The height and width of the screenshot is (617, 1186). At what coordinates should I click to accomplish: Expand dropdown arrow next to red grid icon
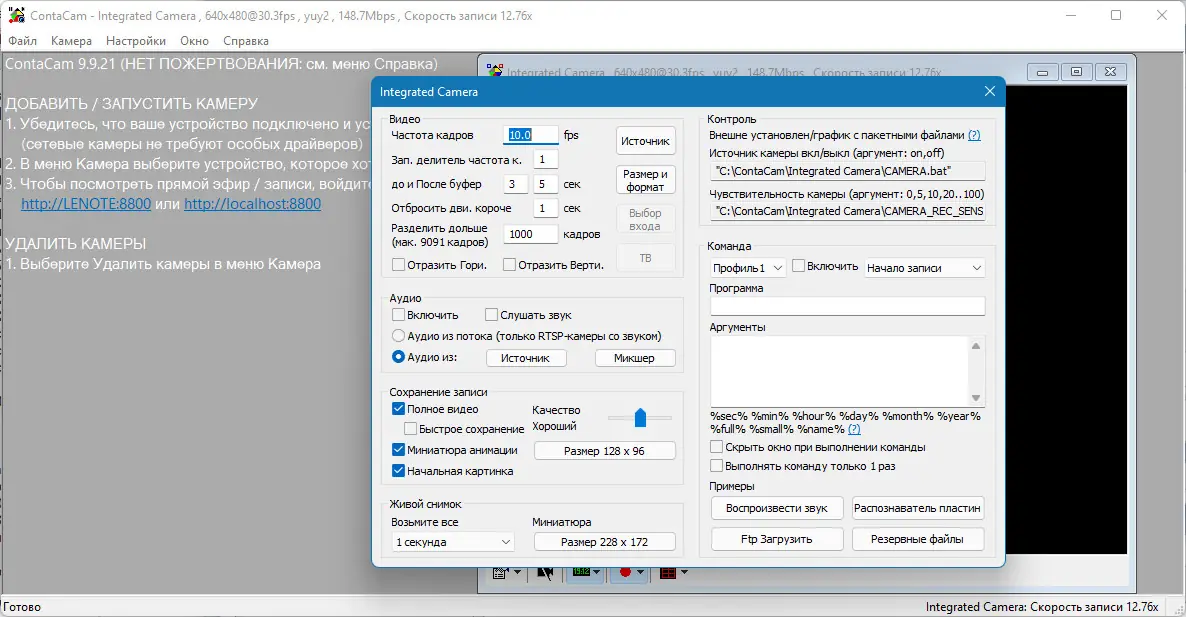684,572
